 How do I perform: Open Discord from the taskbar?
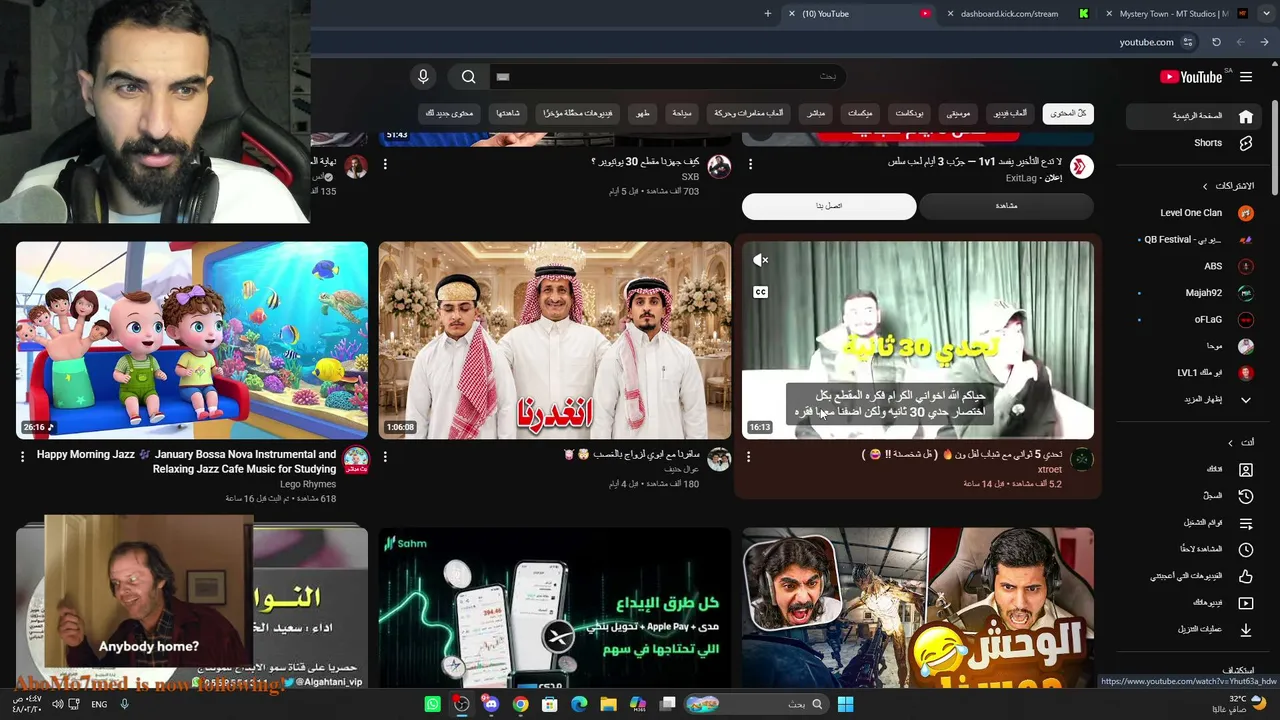(491, 704)
